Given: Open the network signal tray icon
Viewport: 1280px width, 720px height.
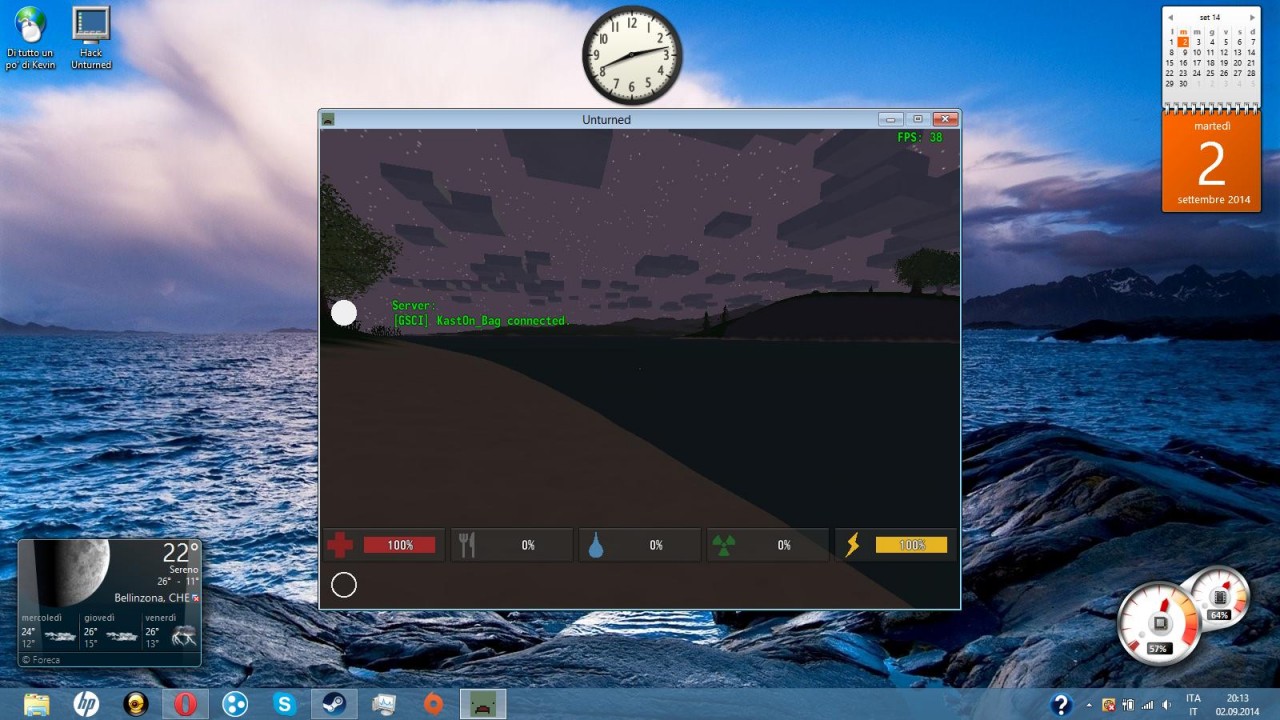Looking at the screenshot, I should (1147, 705).
